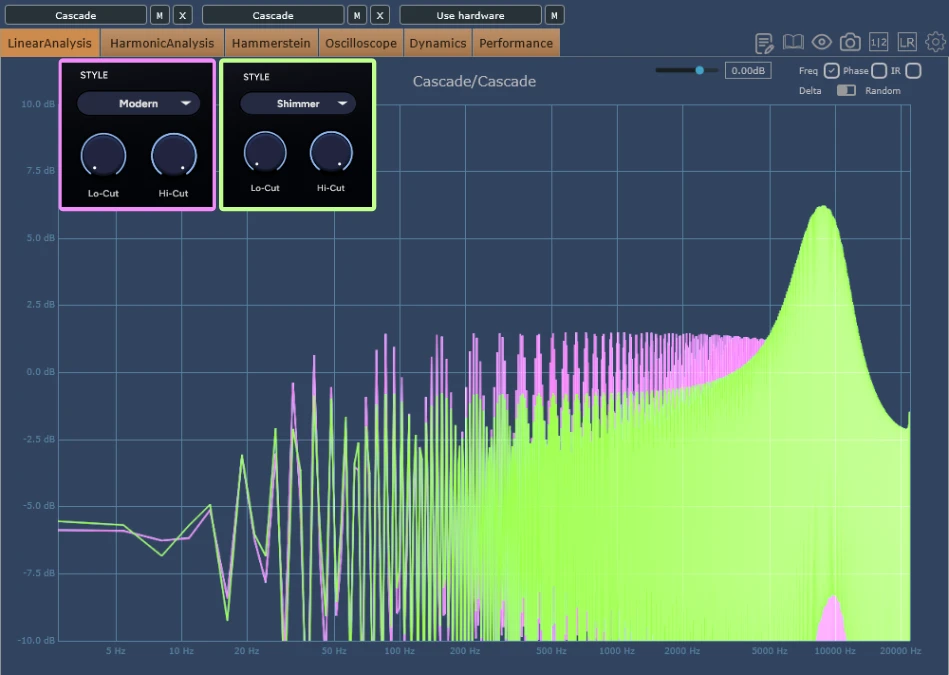Switch to the Oscilloscope tab
Screen dimensions: 949x675
pos(360,43)
